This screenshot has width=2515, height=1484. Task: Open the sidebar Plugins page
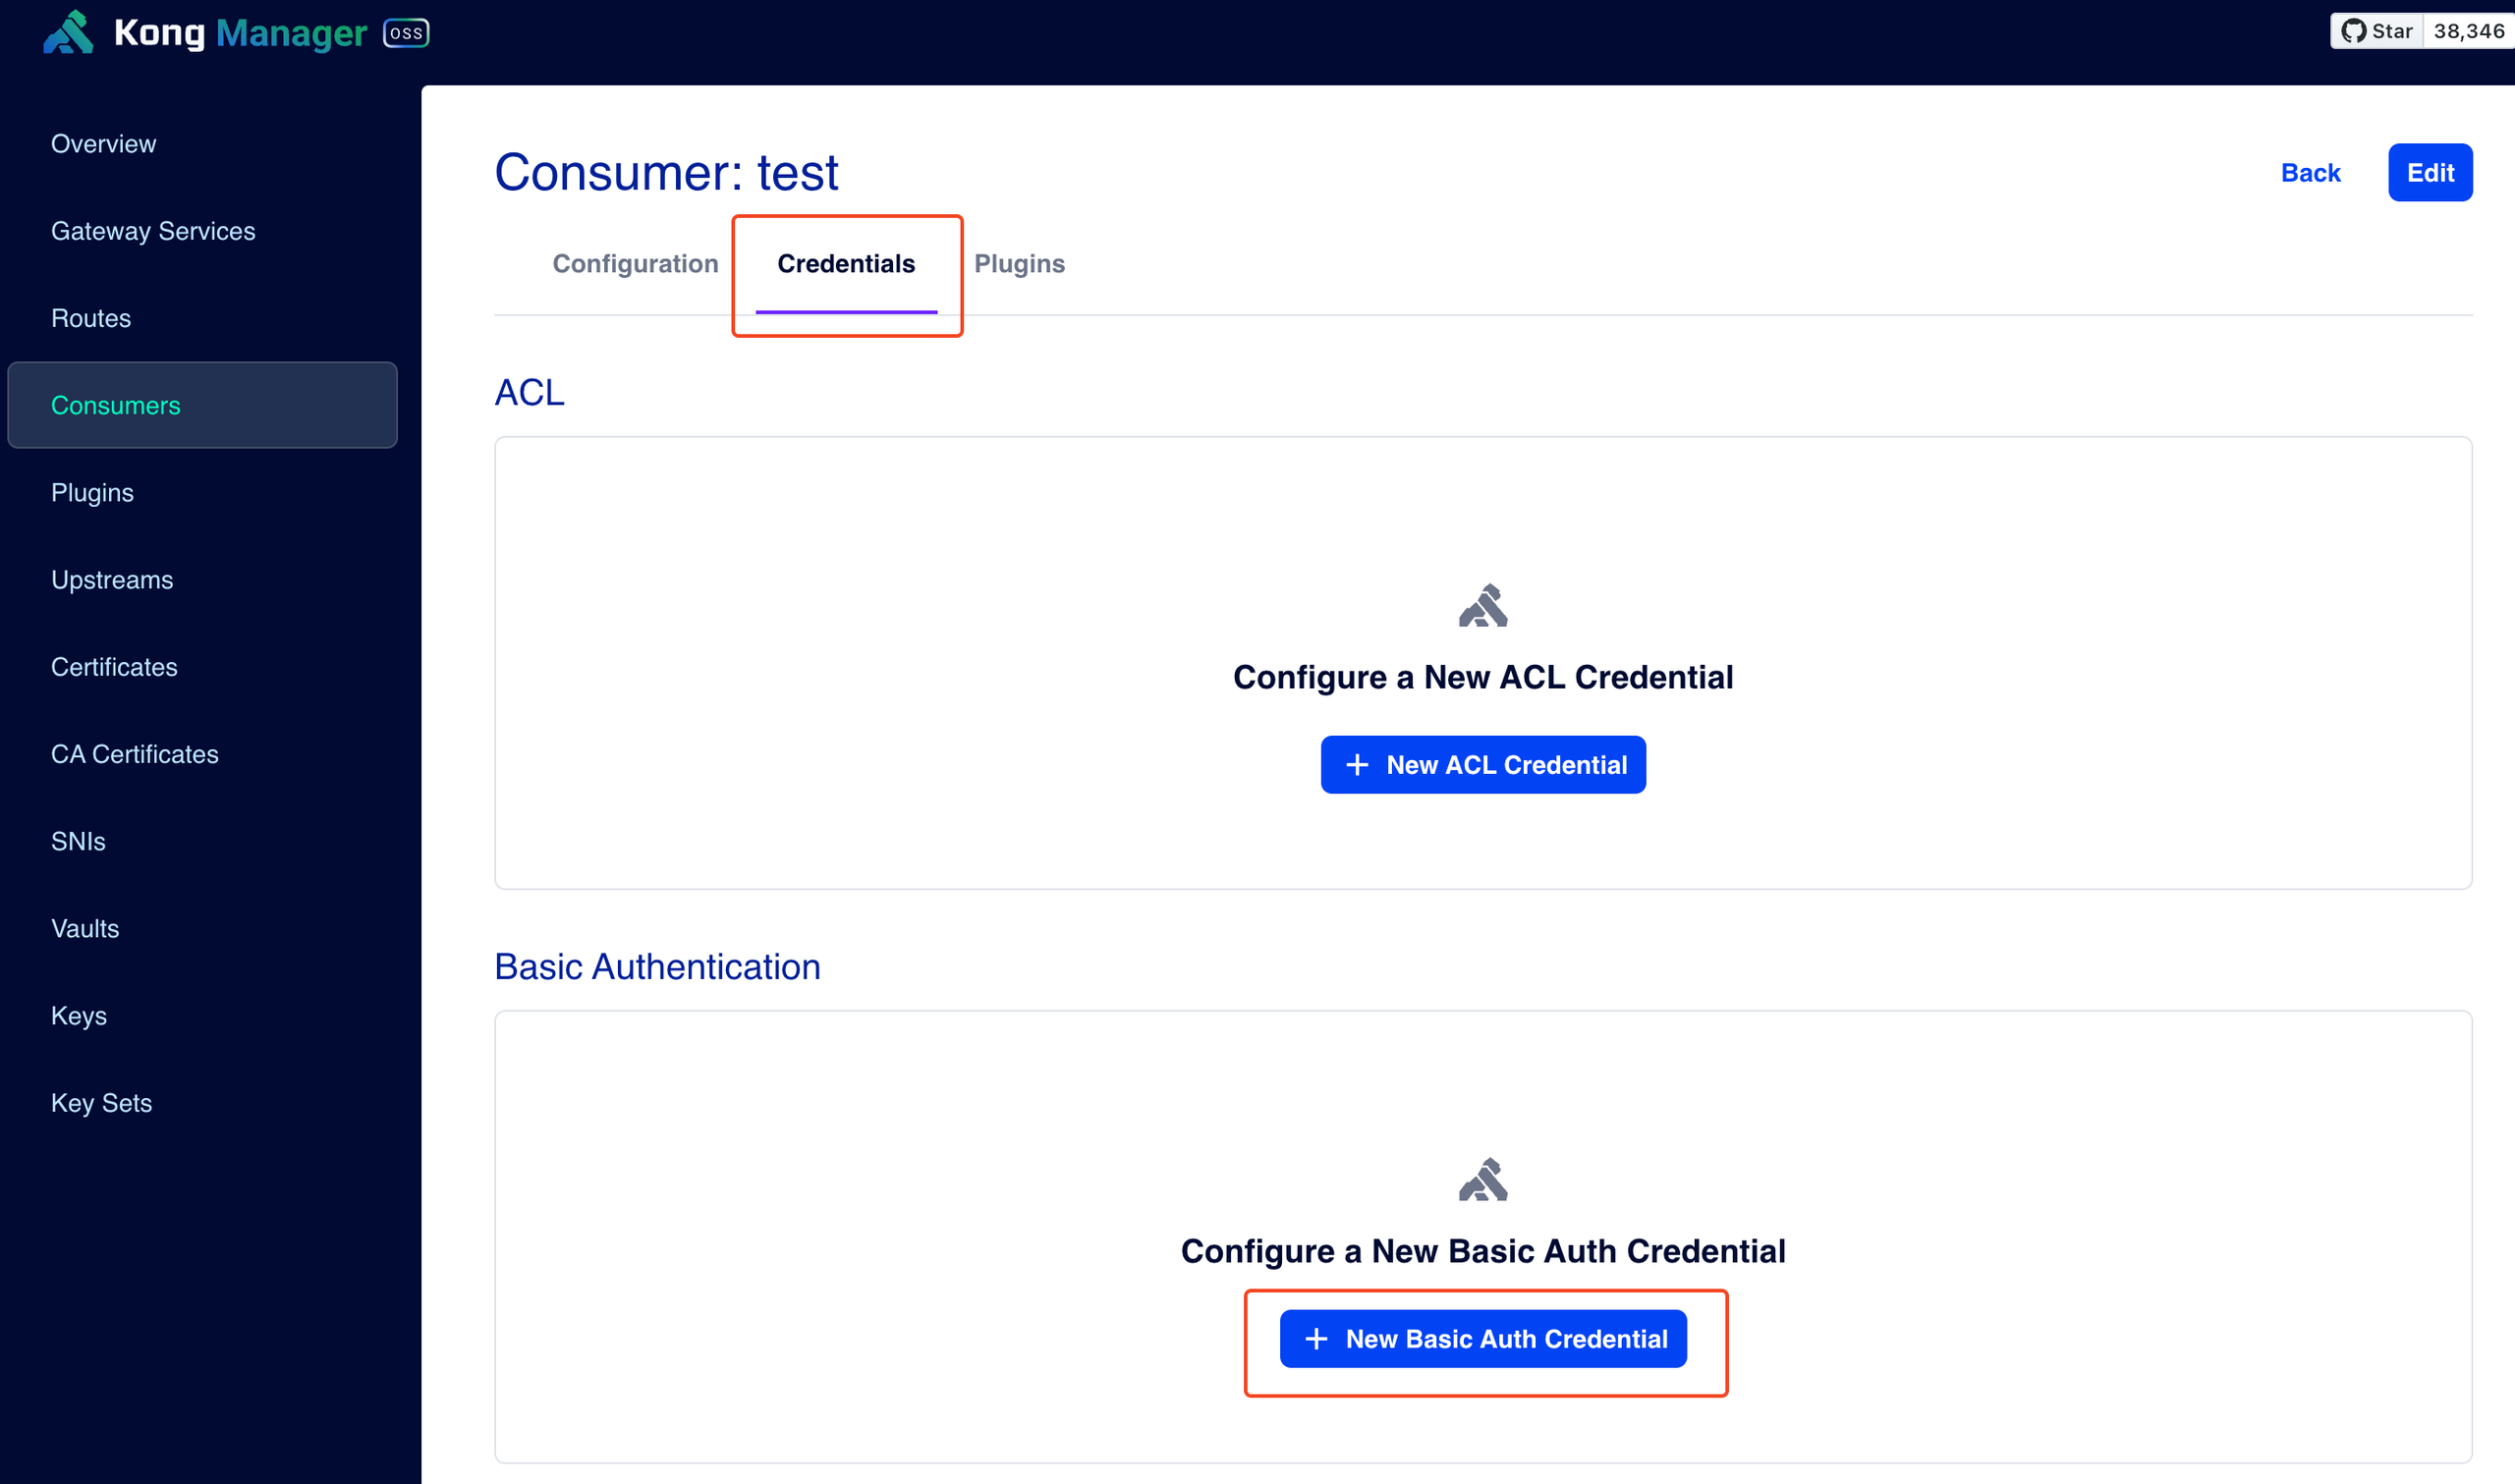tap(92, 493)
